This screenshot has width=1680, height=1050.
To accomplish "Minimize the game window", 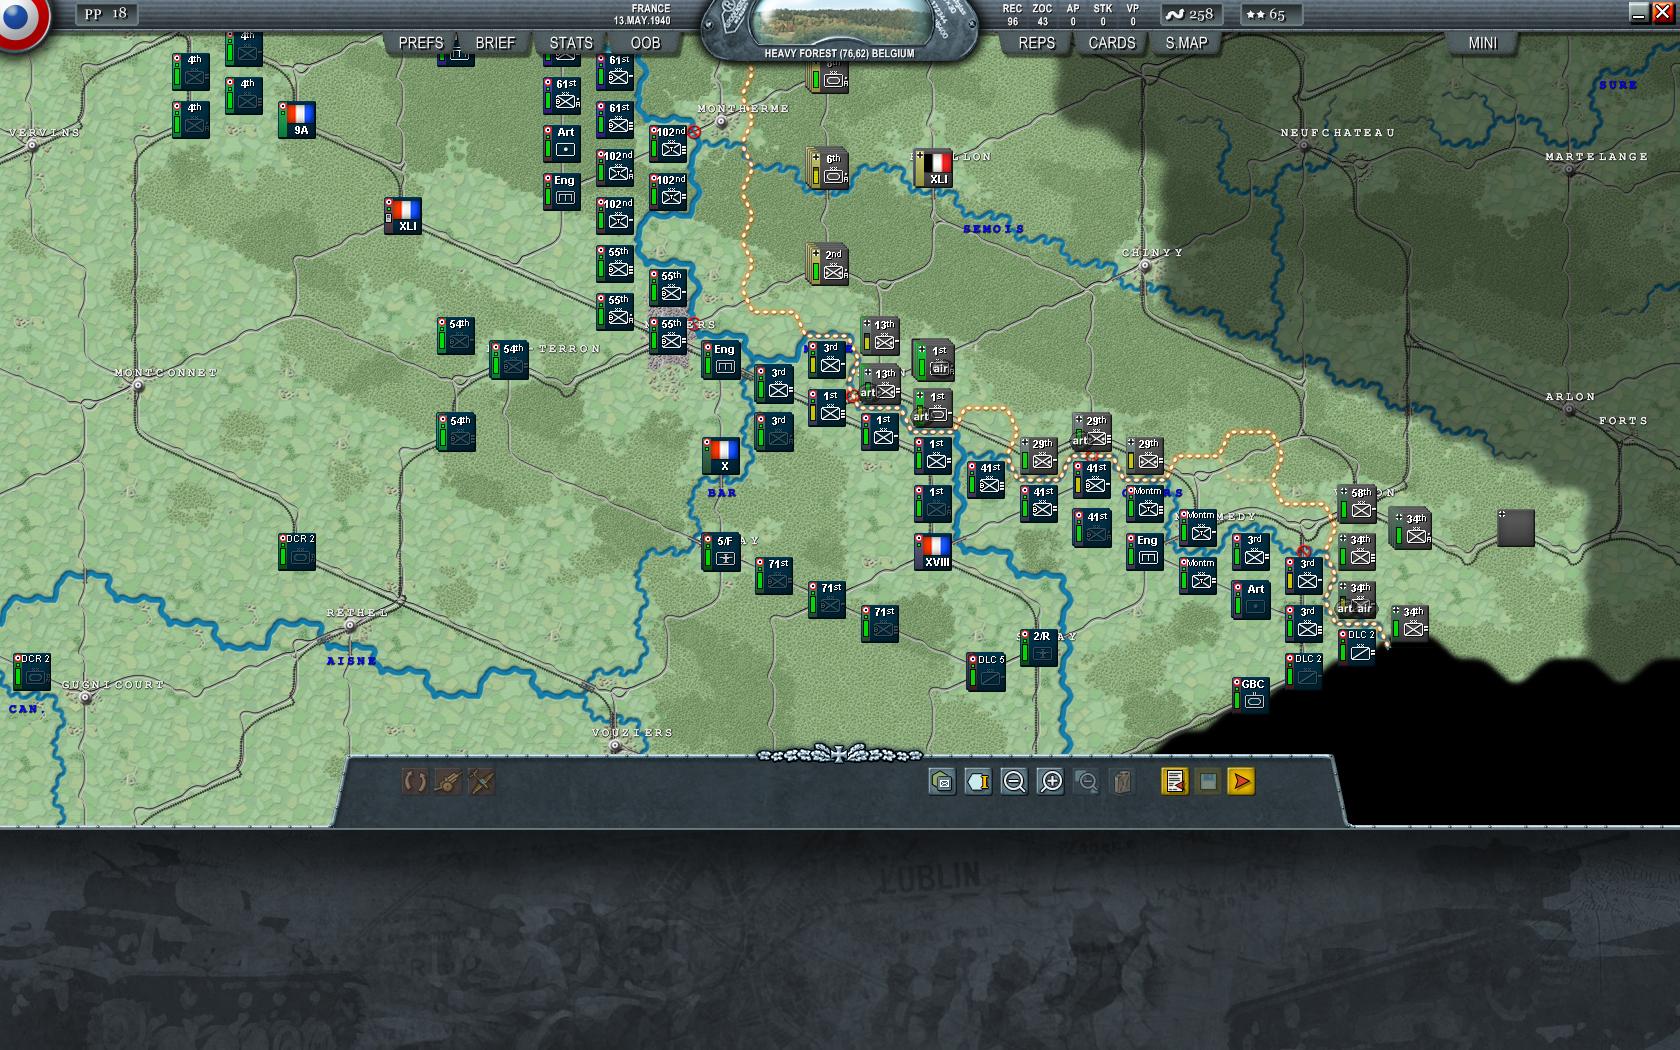I will point(1638,13).
